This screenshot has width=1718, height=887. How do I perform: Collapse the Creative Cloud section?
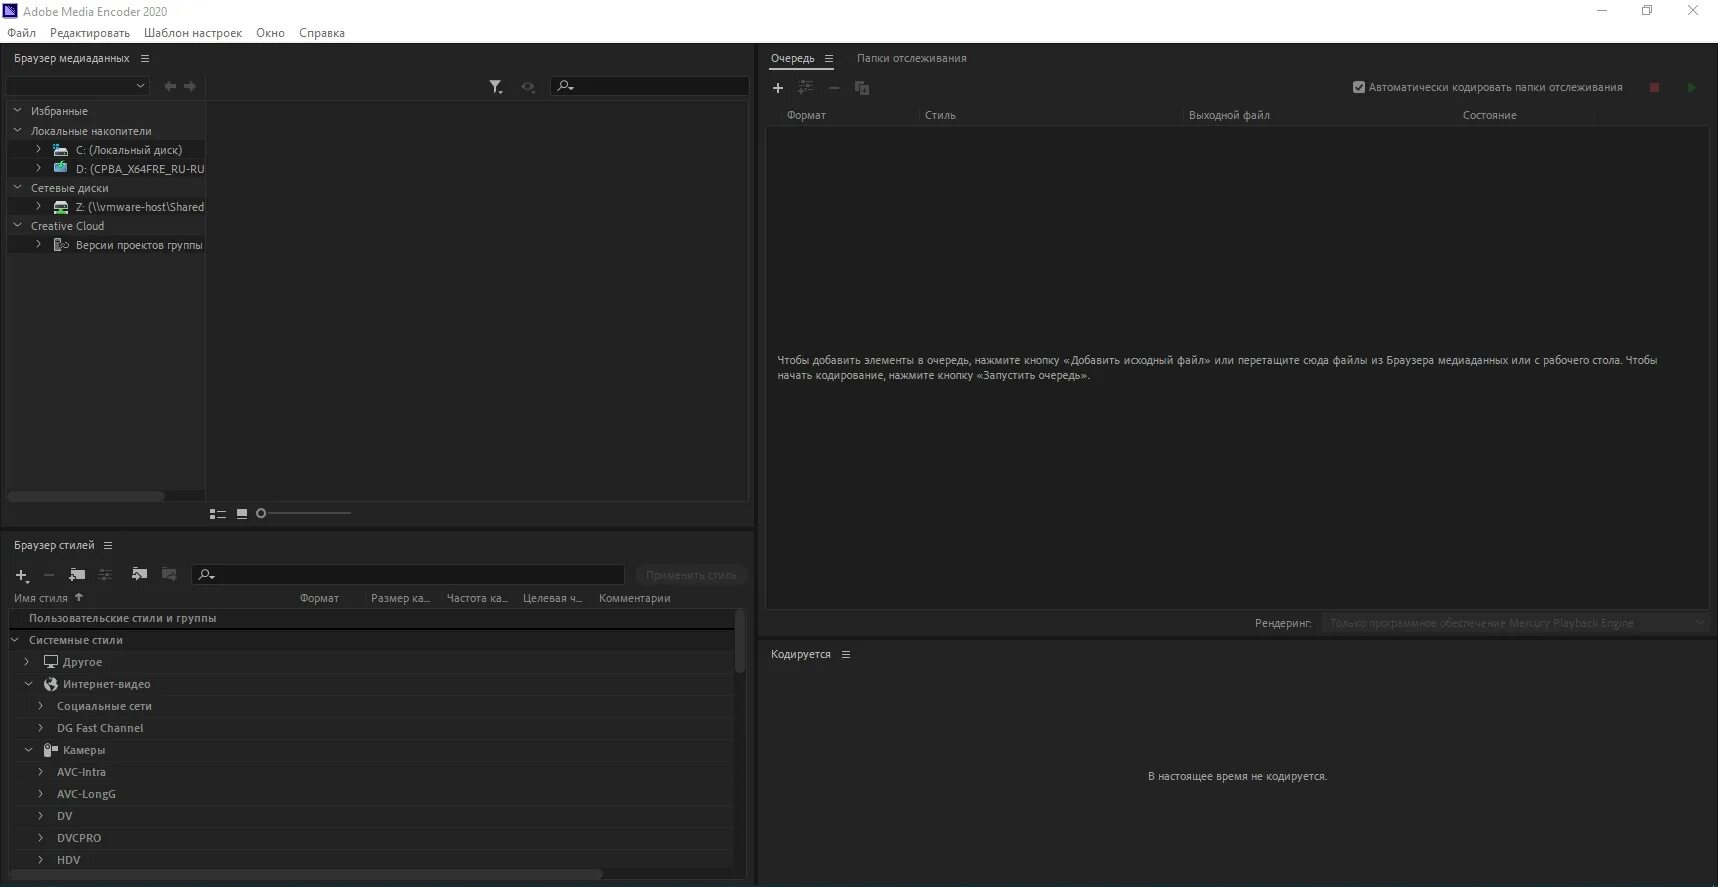pyautogui.click(x=17, y=225)
